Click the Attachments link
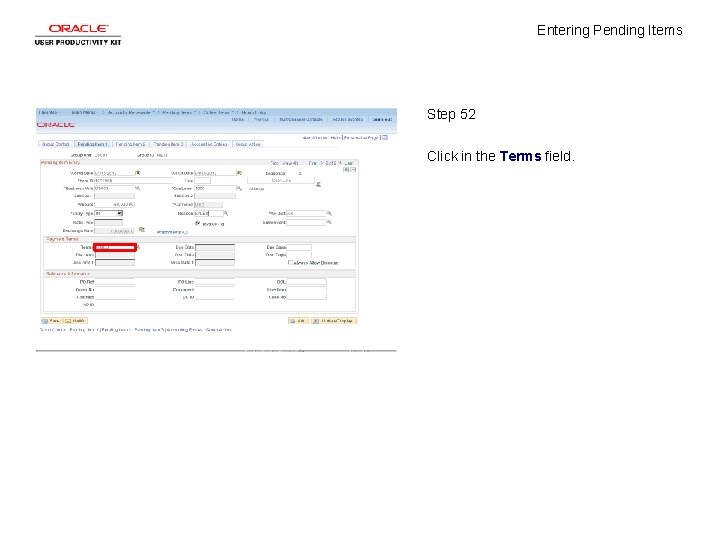This screenshot has width=720, height=540. 172,232
